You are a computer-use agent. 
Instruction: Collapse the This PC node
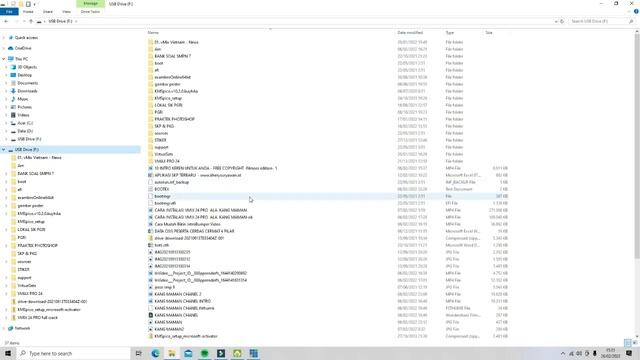pyautogui.click(x=4, y=59)
